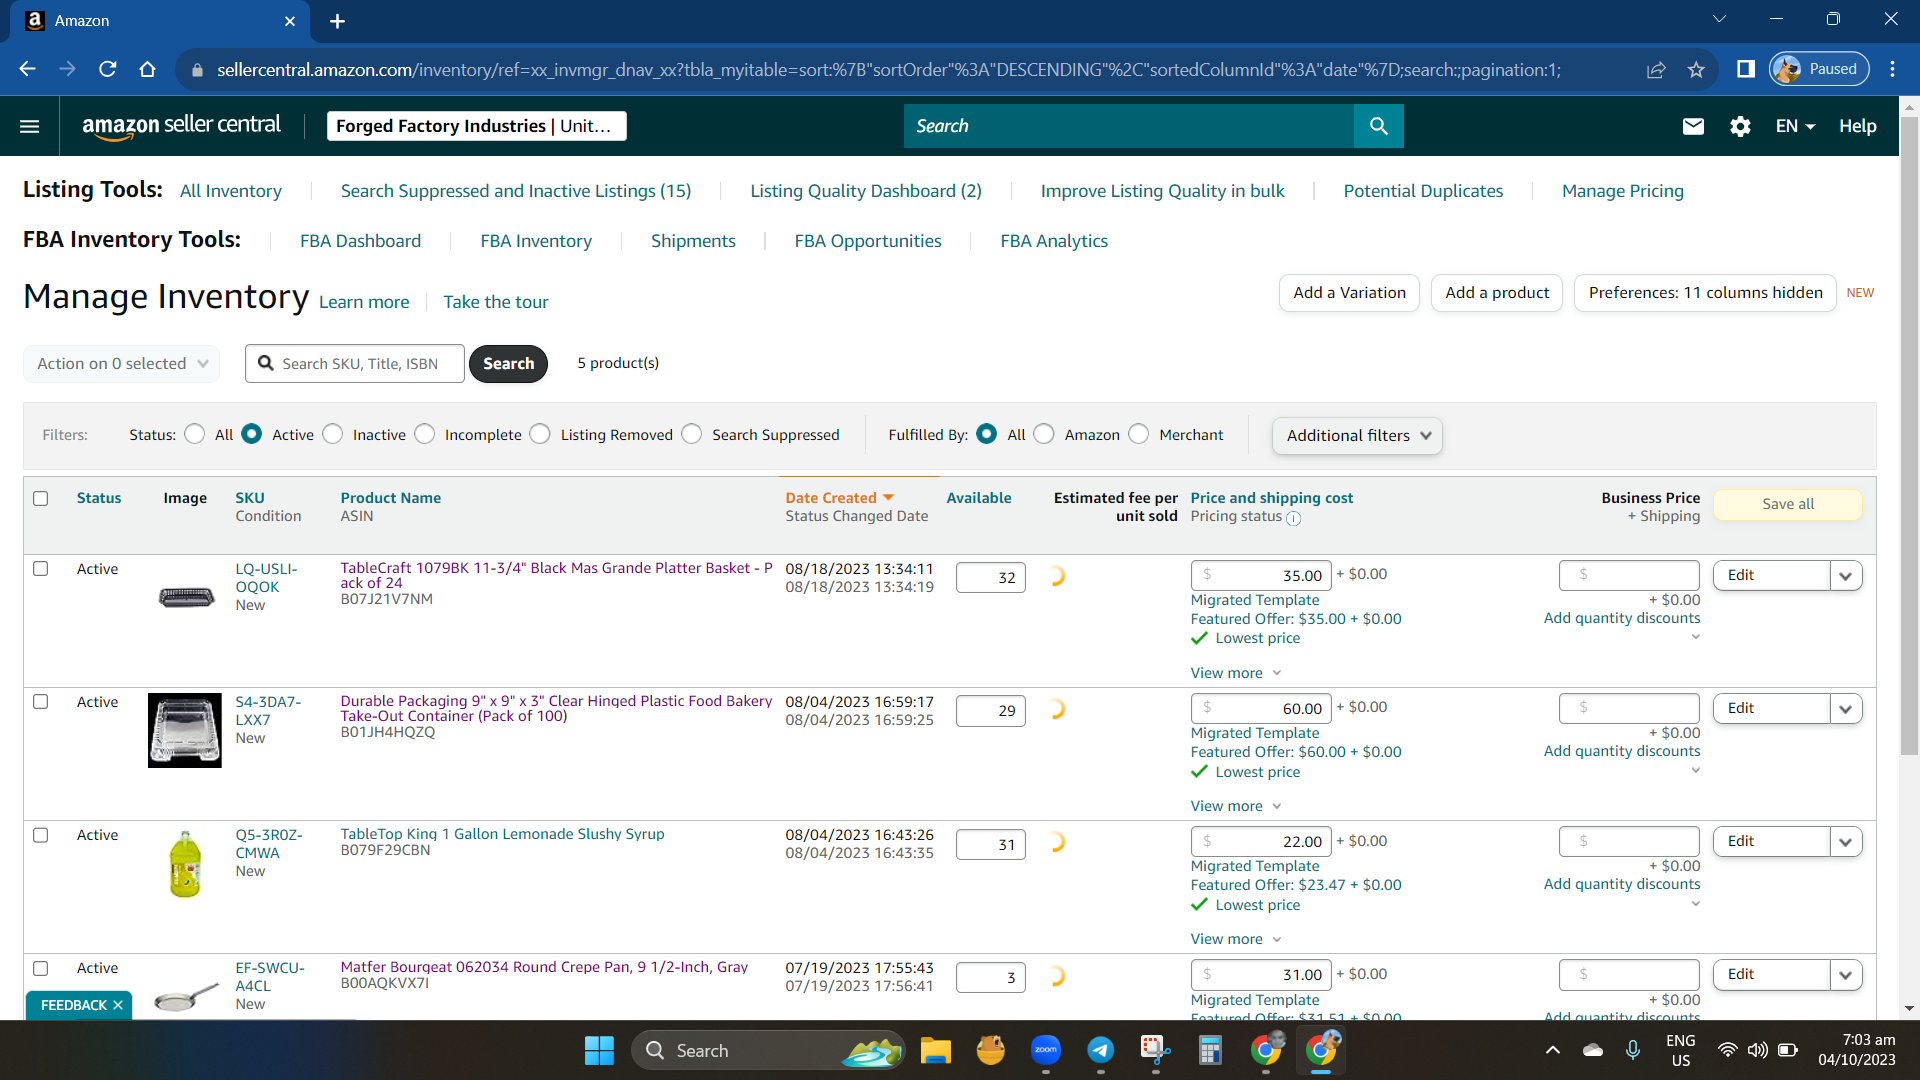The height and width of the screenshot is (1080, 1920).
Task: Open Zoom from the taskbar
Action: 1046,1050
